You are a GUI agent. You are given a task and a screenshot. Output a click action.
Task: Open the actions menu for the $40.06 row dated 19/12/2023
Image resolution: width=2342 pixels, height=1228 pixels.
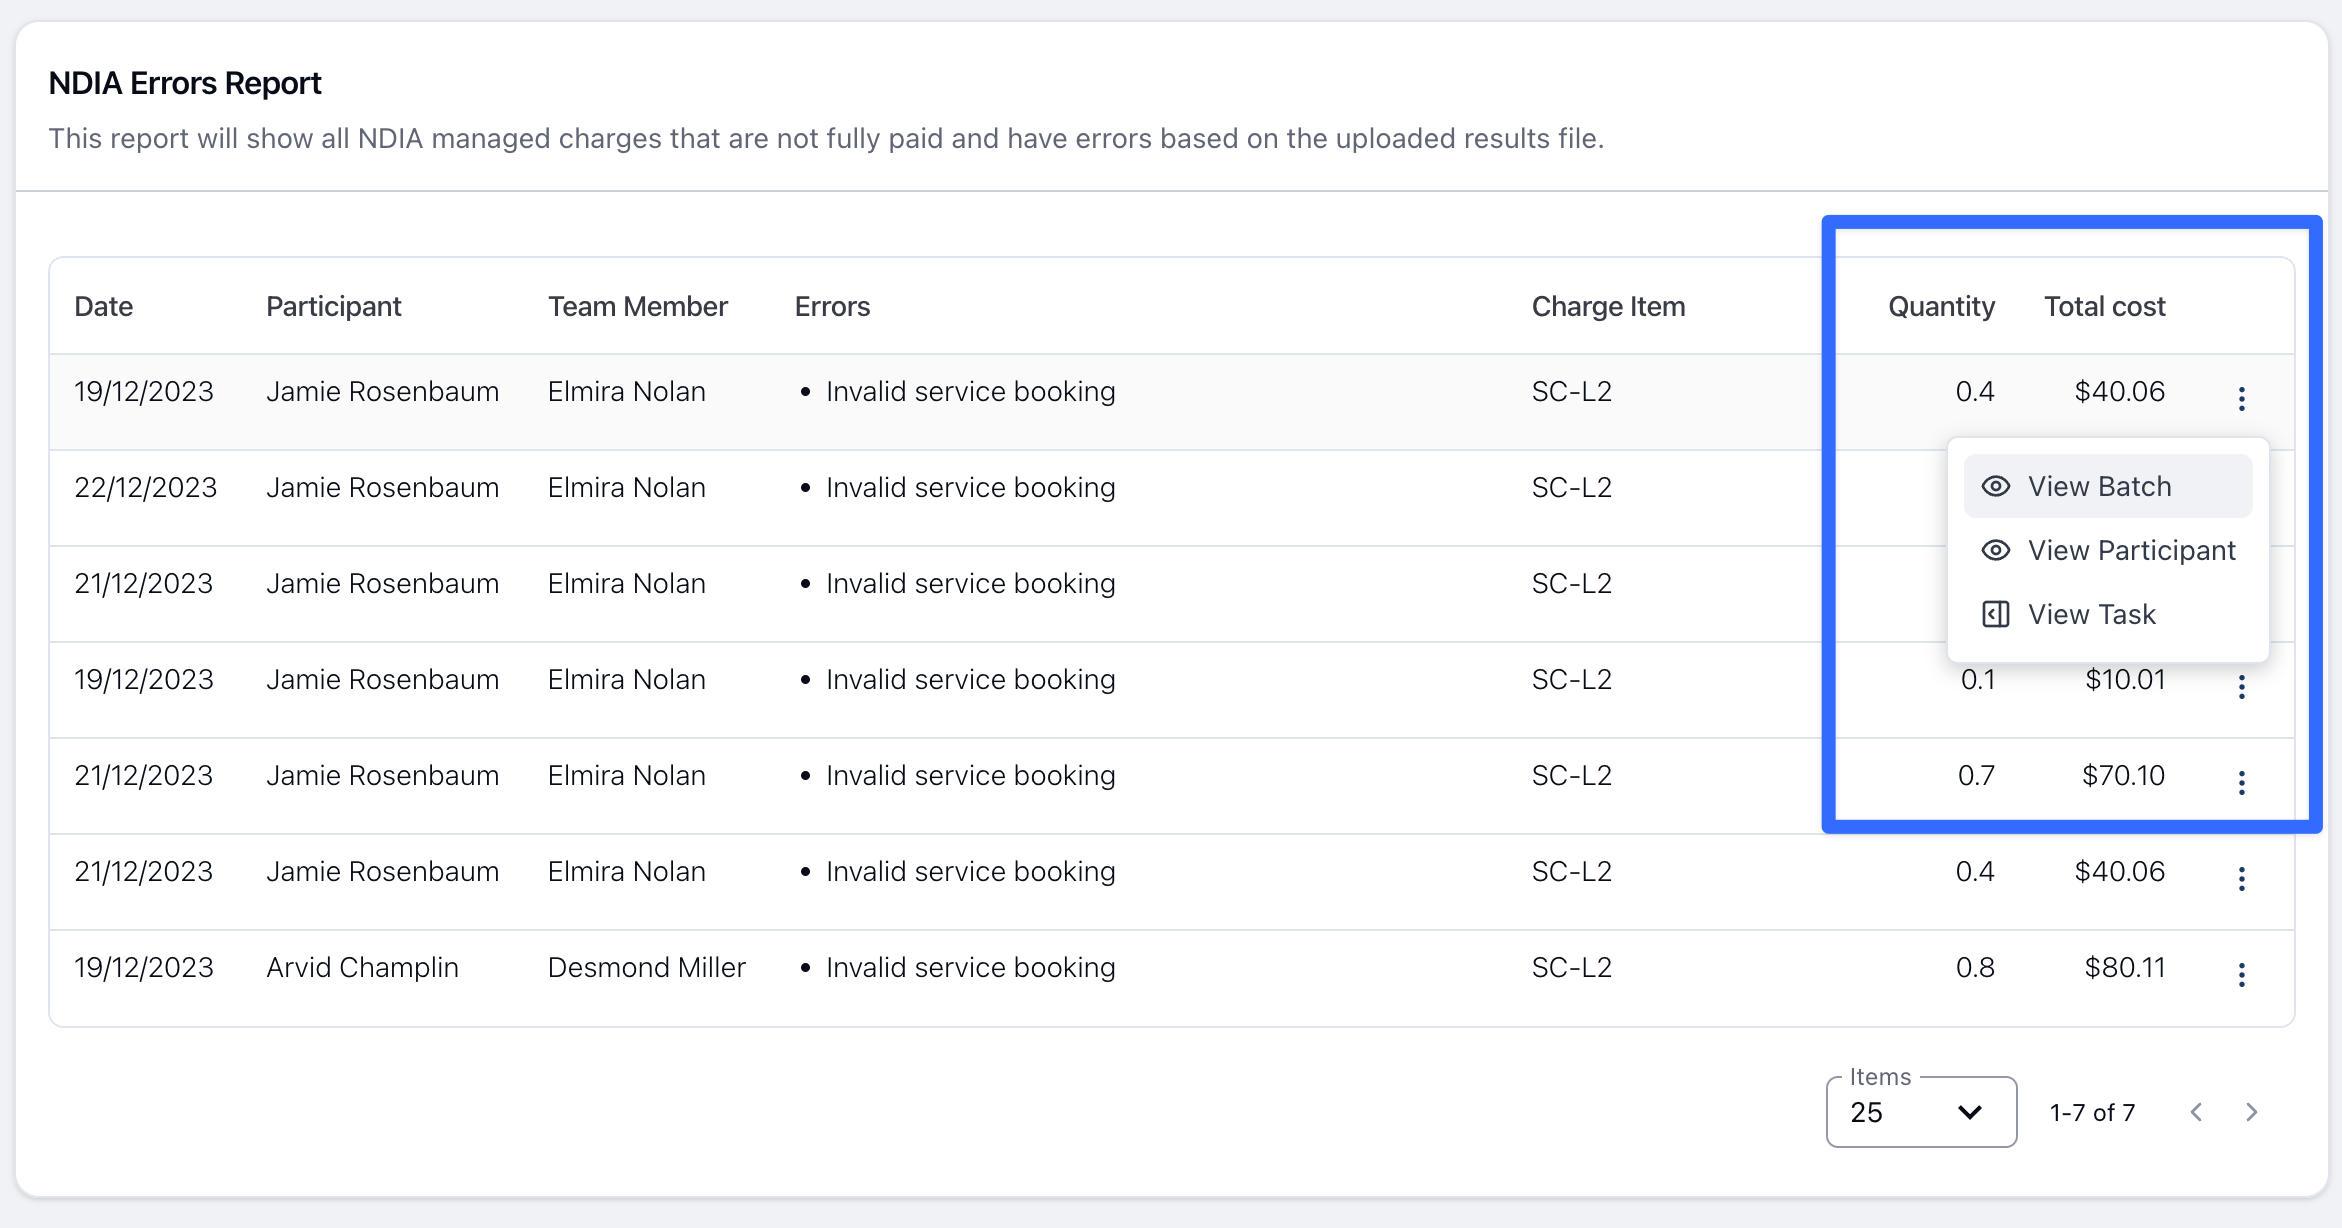[x=2241, y=399]
